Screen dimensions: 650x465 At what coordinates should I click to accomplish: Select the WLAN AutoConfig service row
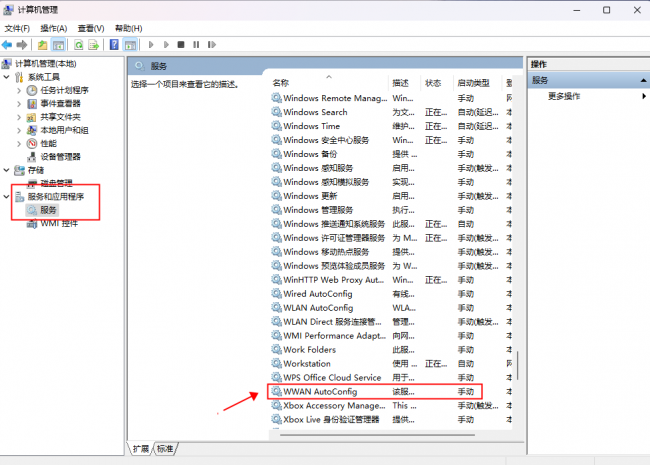tap(391, 308)
